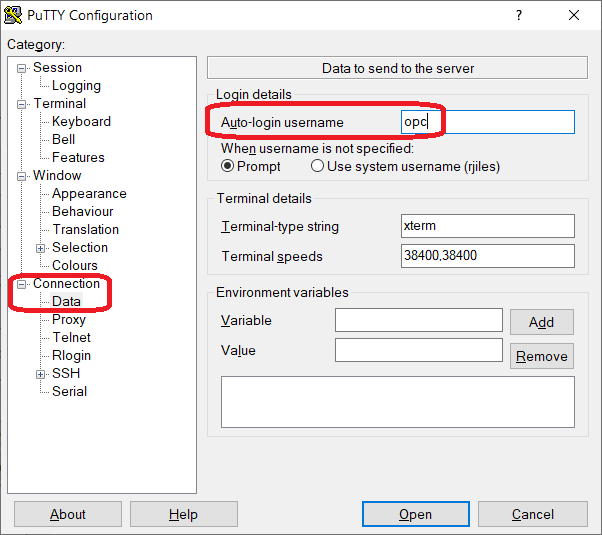Select the Terminal category
Screen dimensions: 602x535
click(60, 103)
